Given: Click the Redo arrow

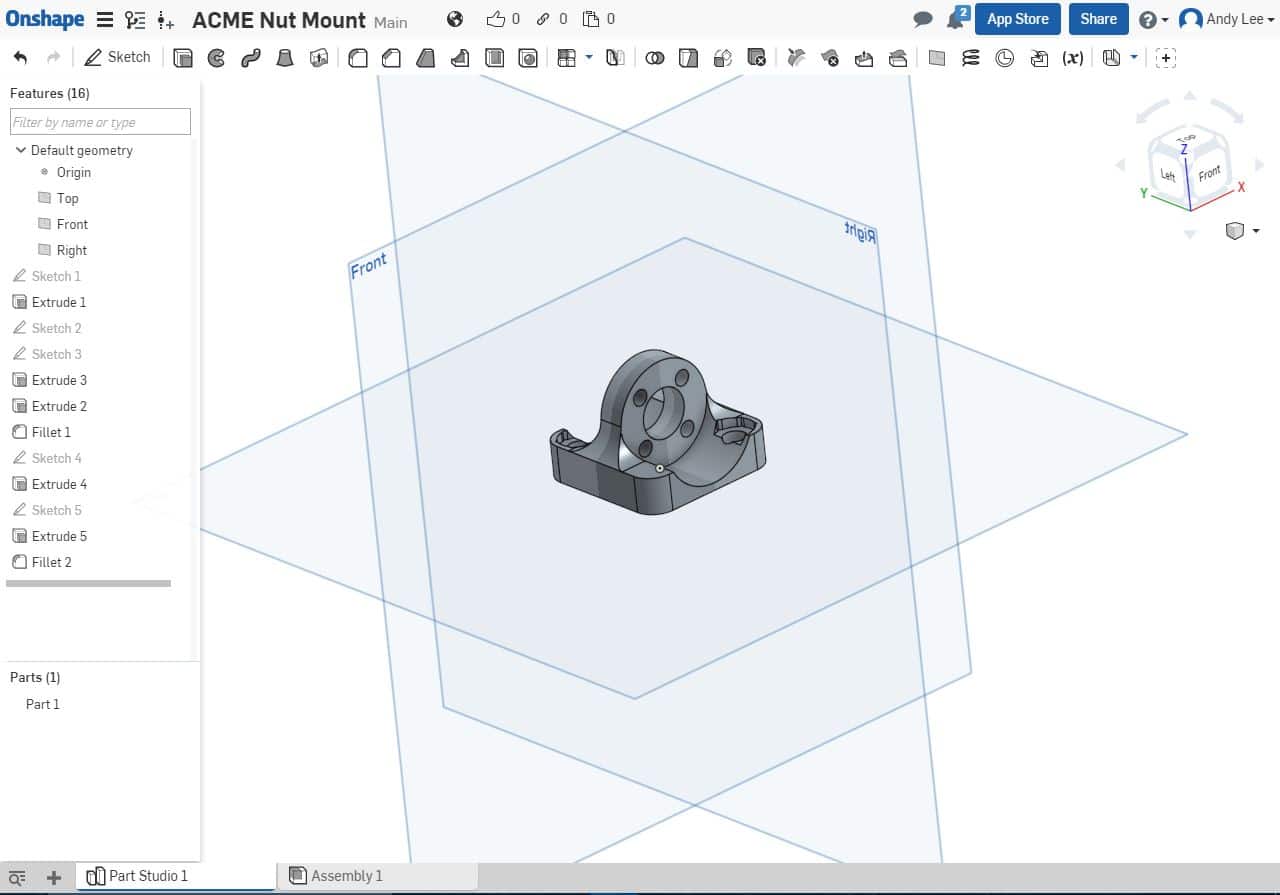Looking at the screenshot, I should pos(54,57).
